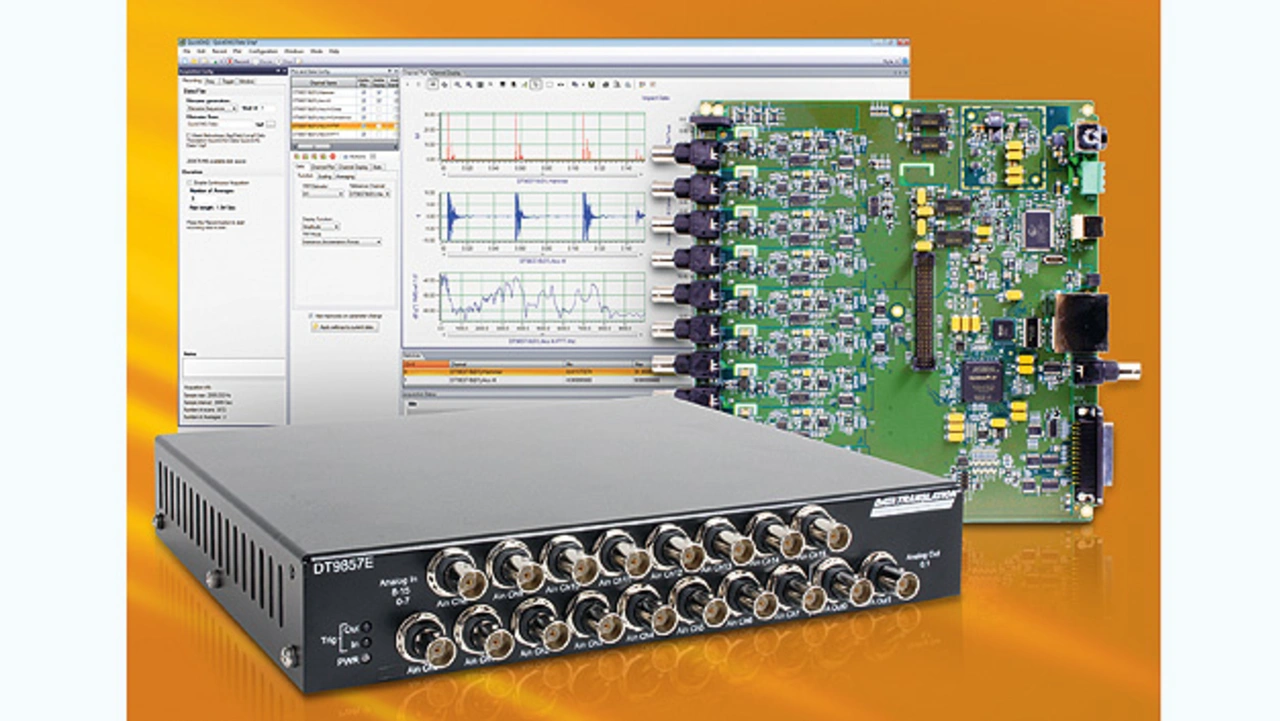Open the Filename generation dropdown

(208, 108)
